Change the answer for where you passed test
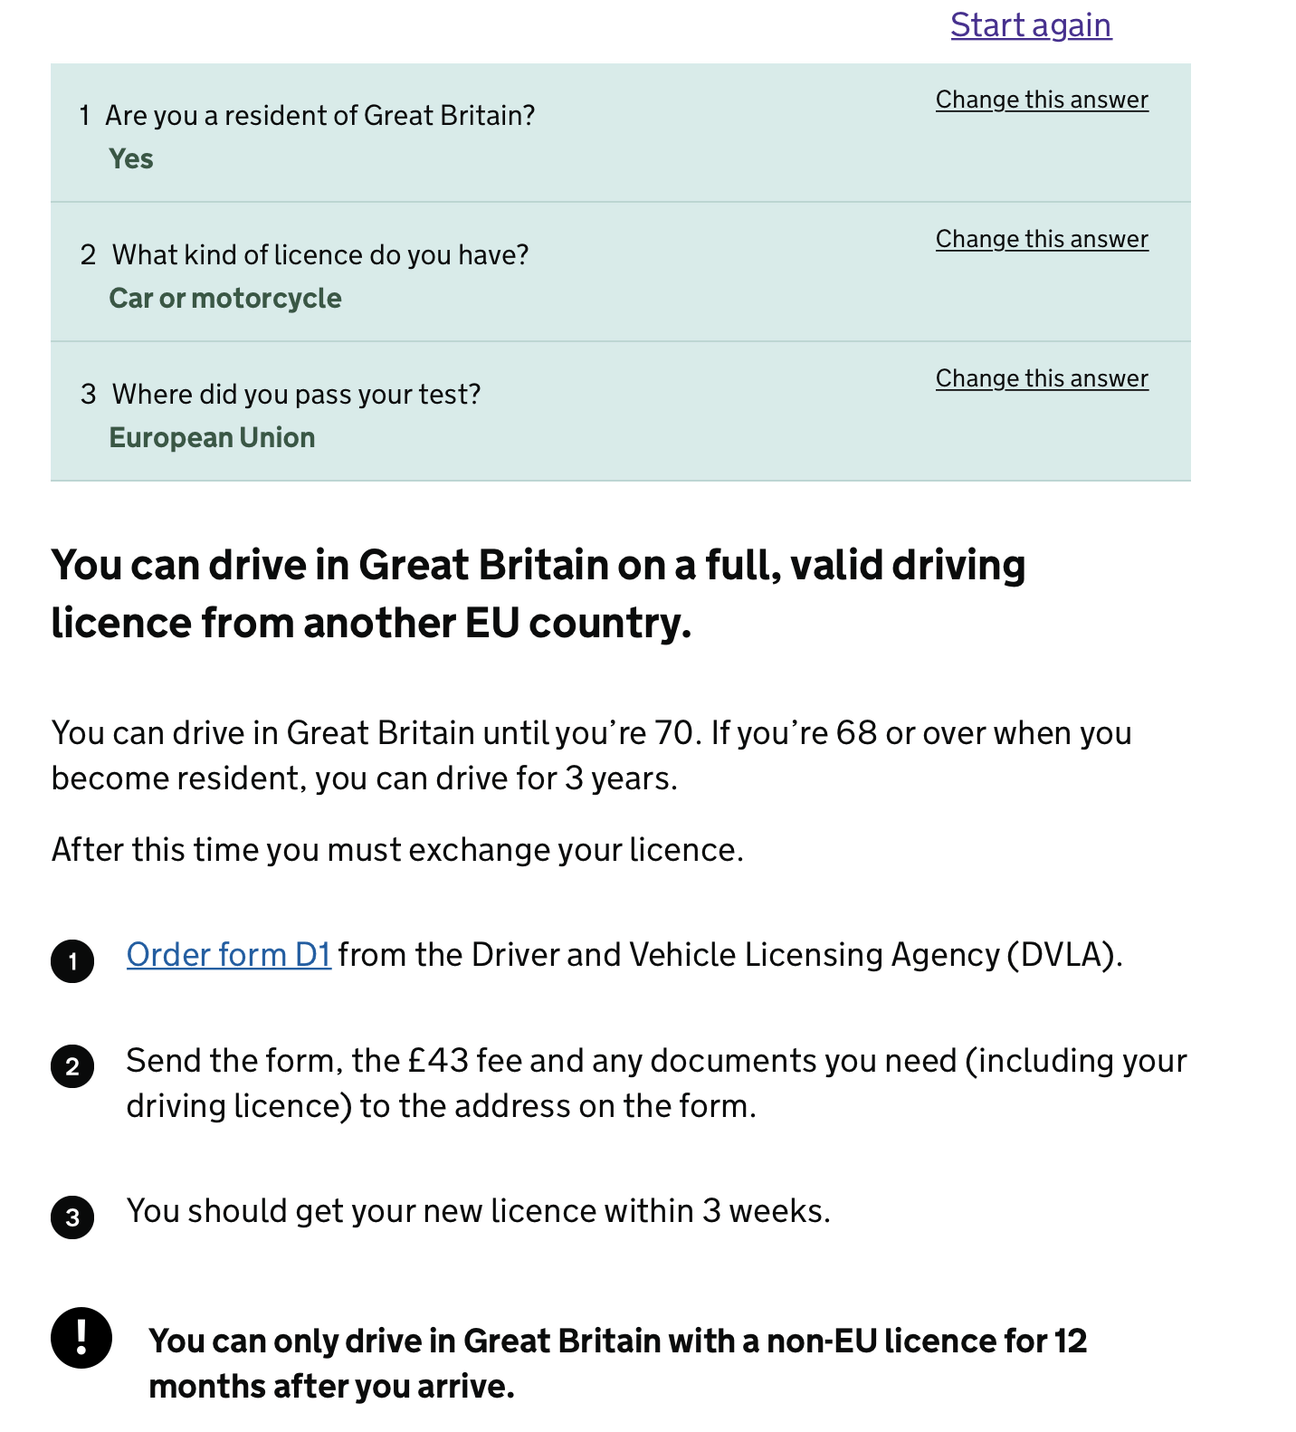Viewport: 1296px width, 1432px height. click(1041, 378)
